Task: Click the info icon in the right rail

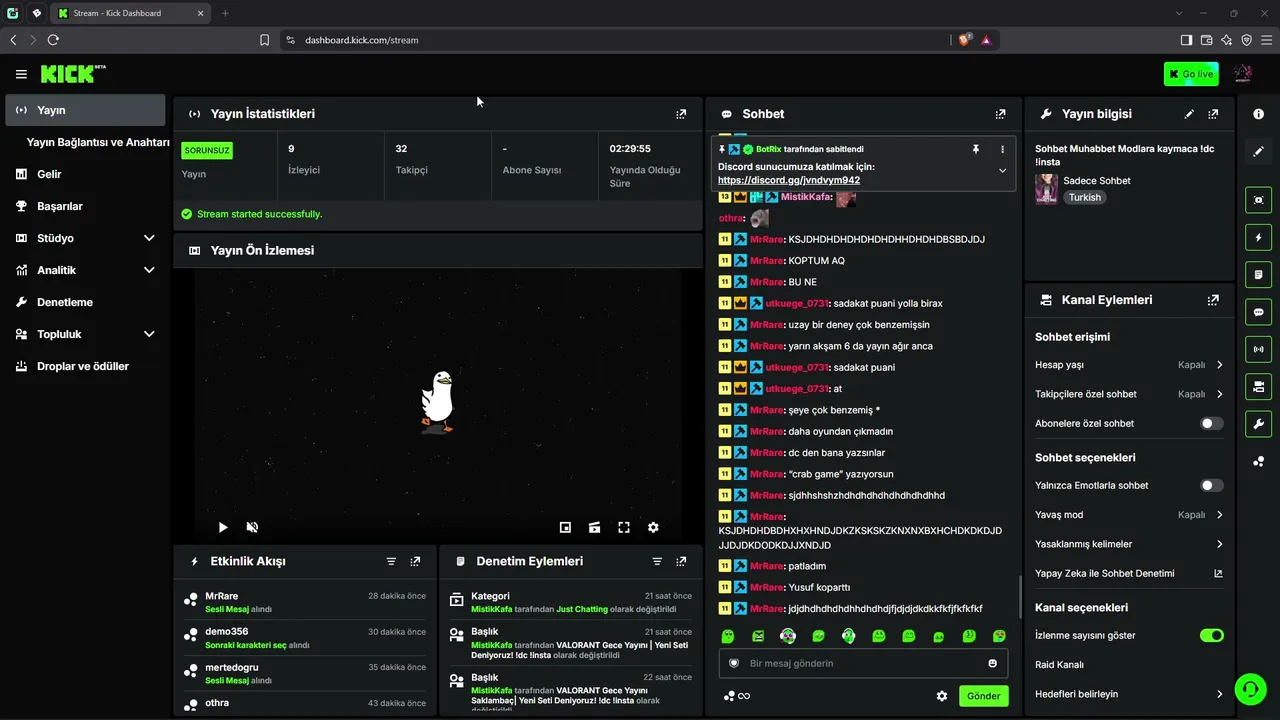Action: 1258,114
